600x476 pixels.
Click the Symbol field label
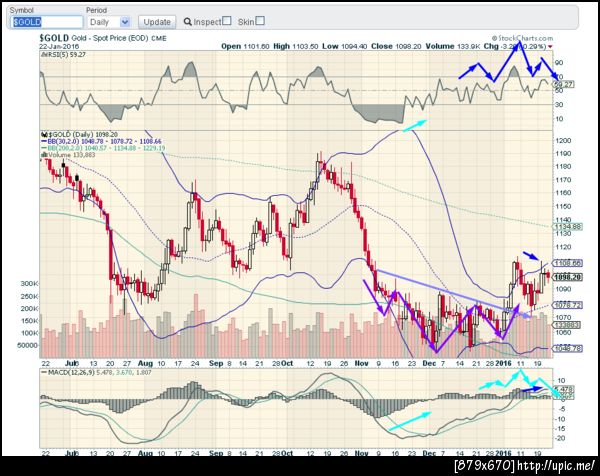22,10
